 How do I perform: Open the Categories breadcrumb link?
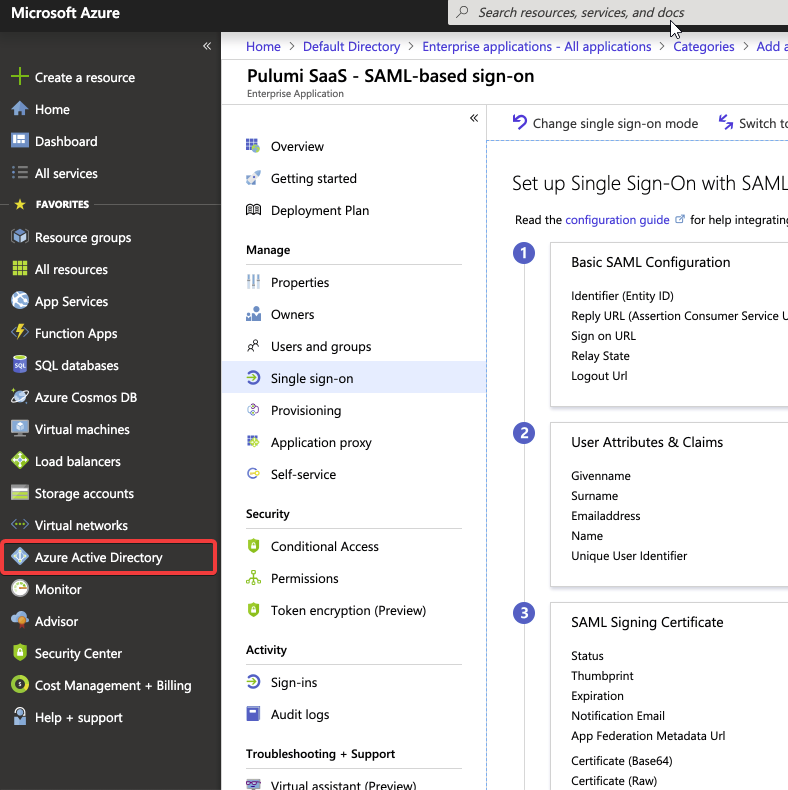(703, 47)
